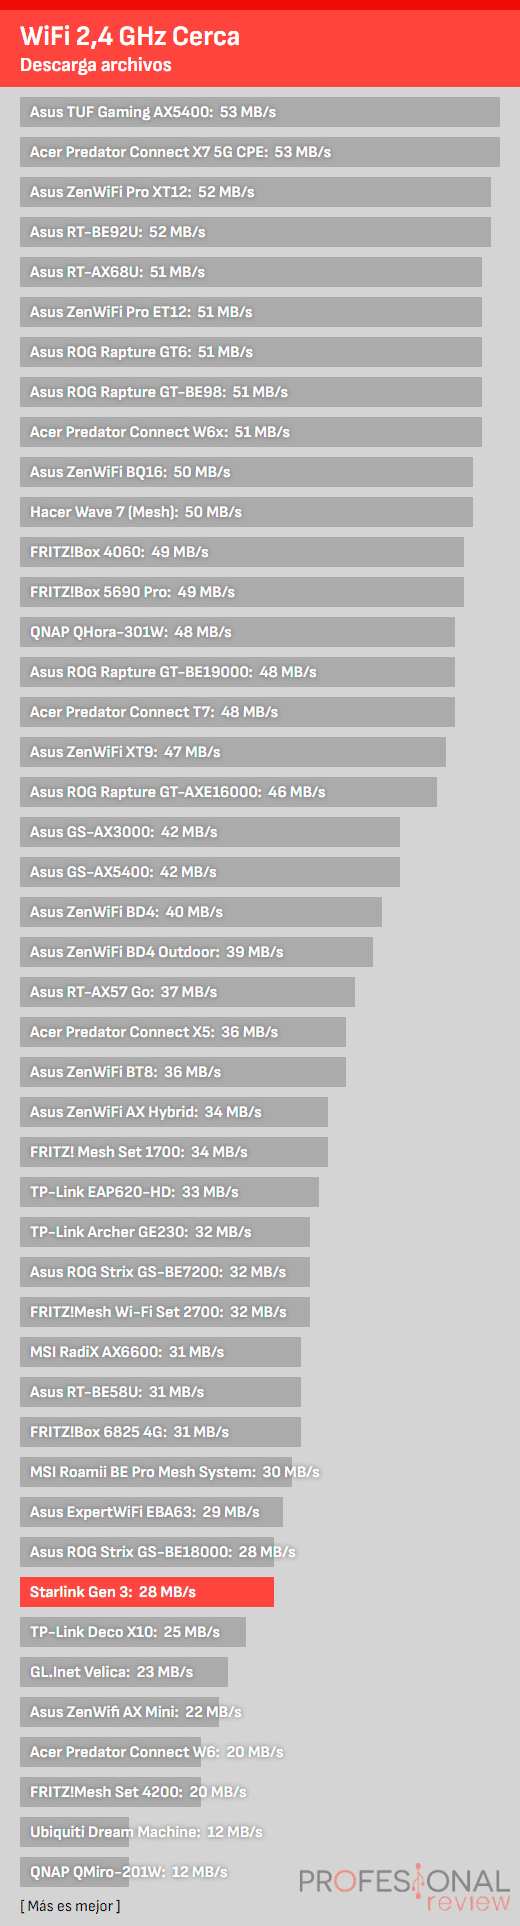Click the Profesional Review logo
520x1926 pixels.
(x=404, y=1889)
